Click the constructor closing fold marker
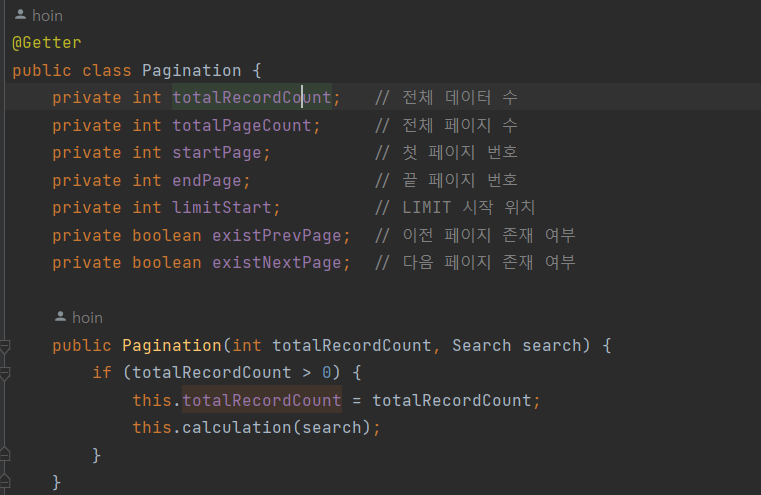This screenshot has height=495, width=761. 5,481
